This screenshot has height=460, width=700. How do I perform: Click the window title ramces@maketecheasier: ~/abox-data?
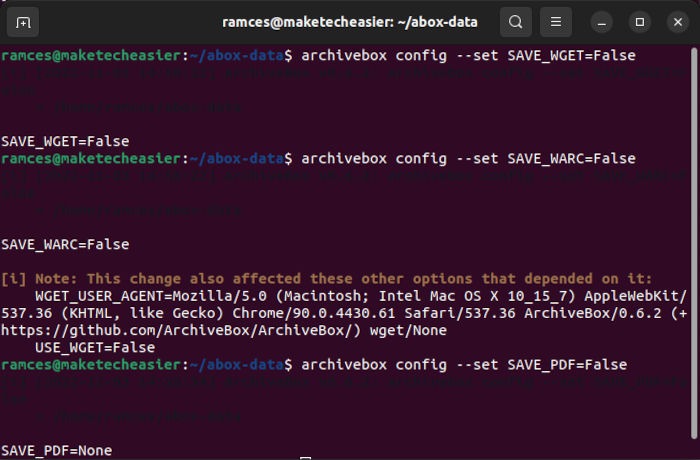click(350, 22)
